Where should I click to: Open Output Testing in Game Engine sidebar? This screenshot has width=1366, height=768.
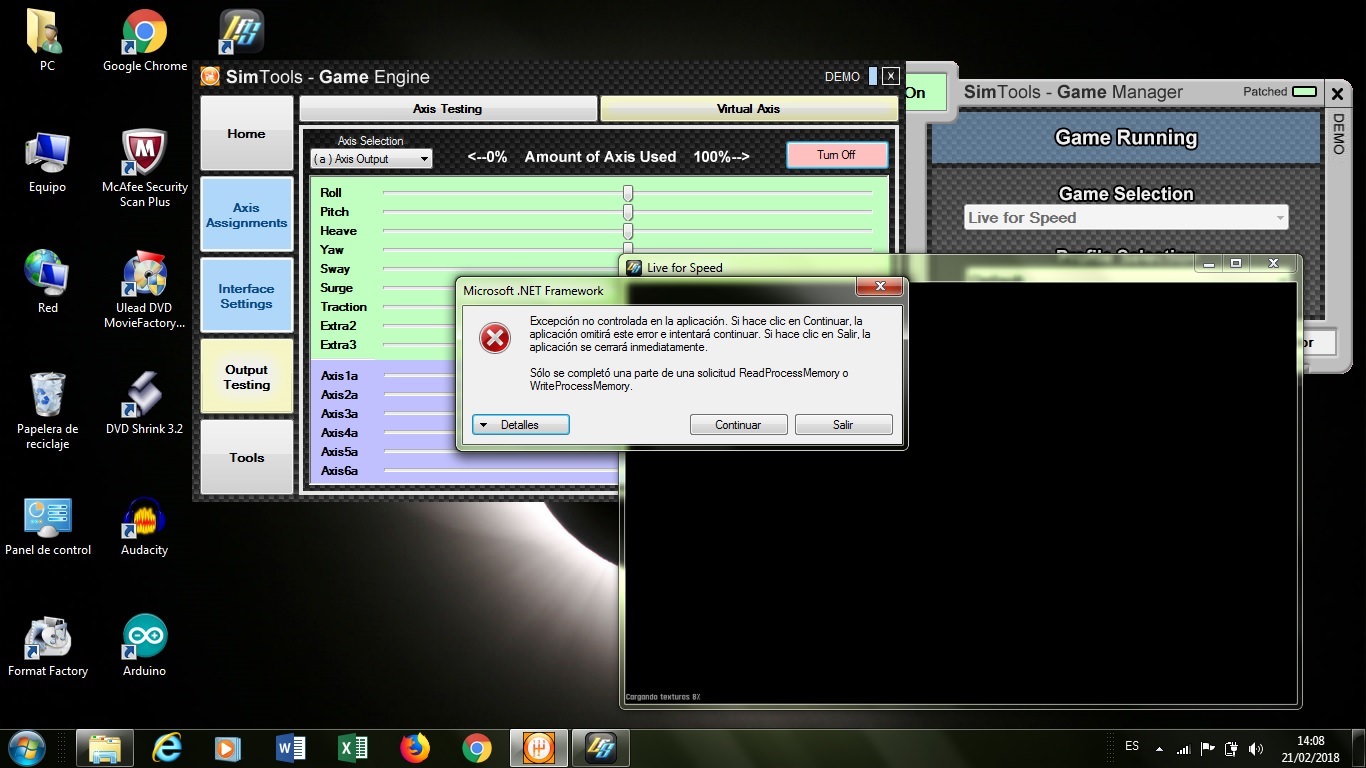[247, 376]
